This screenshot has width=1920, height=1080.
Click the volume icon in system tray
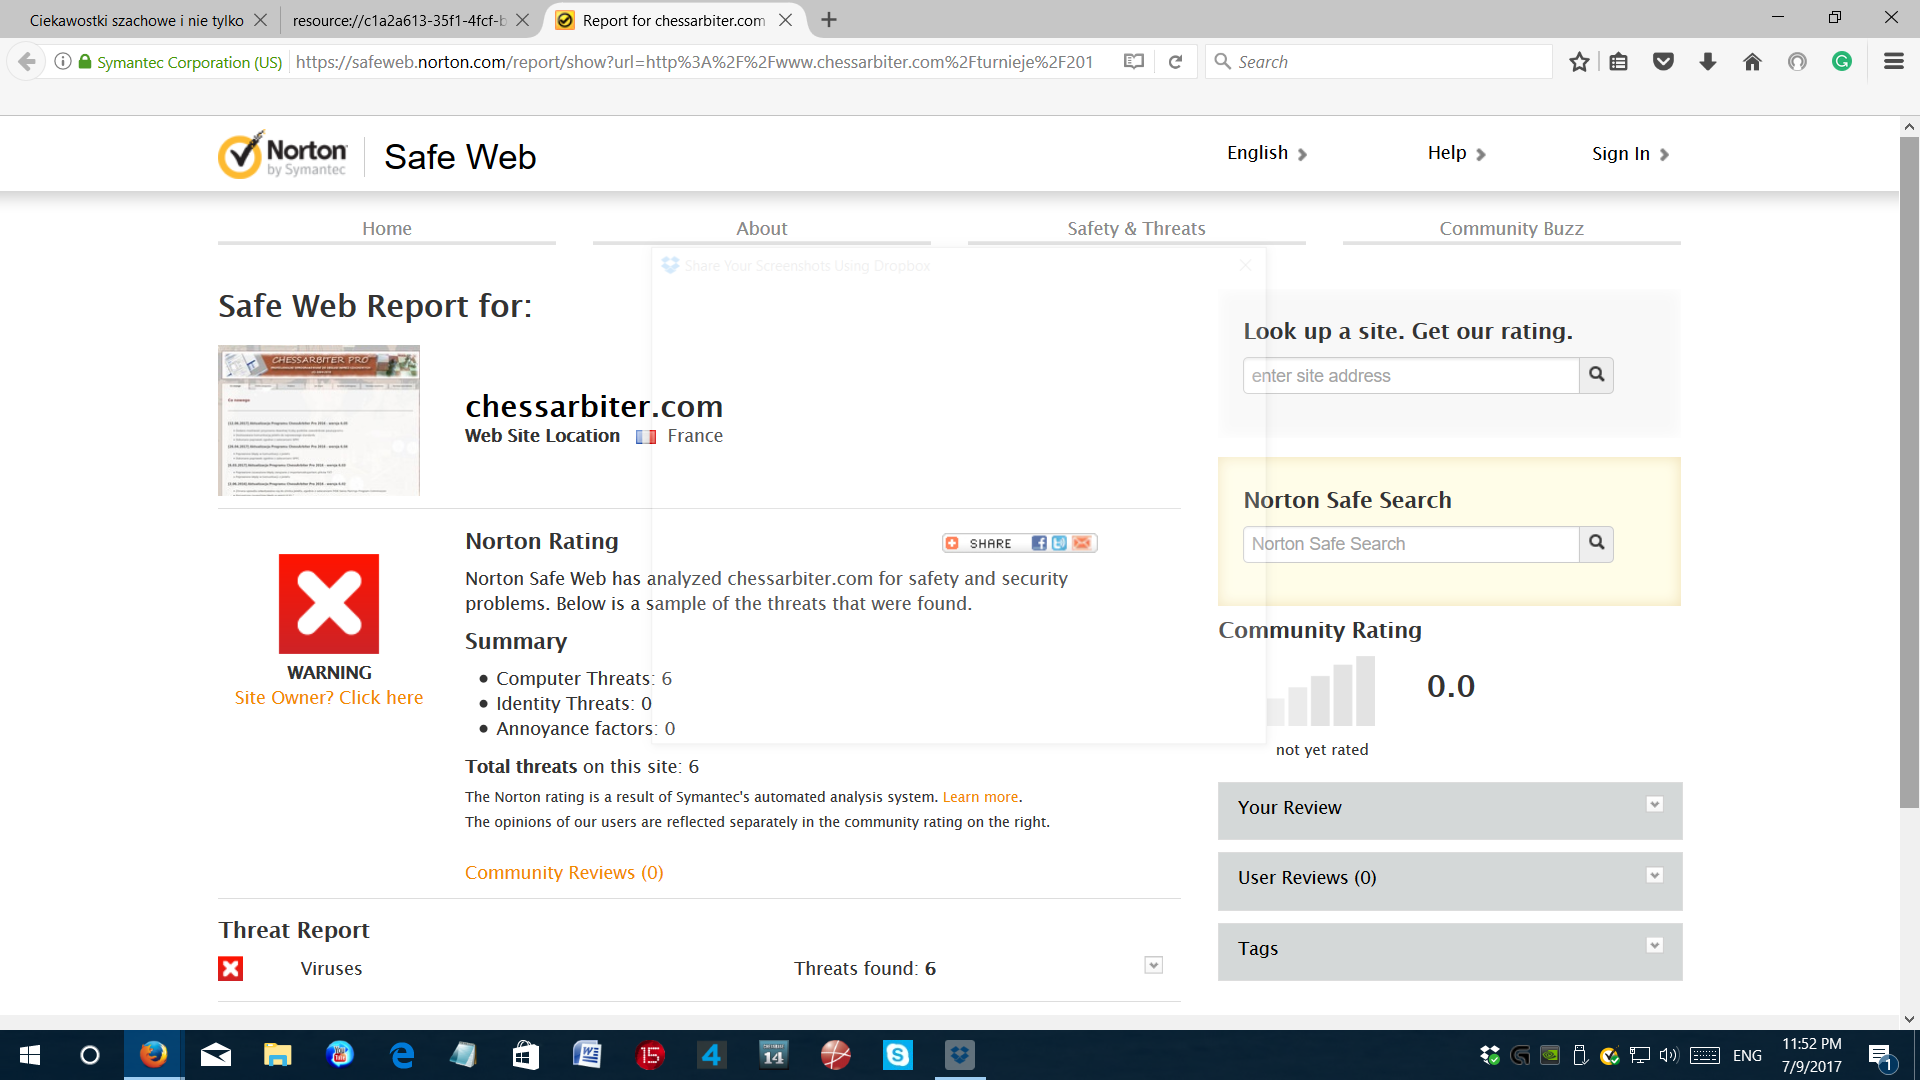tap(1668, 1055)
